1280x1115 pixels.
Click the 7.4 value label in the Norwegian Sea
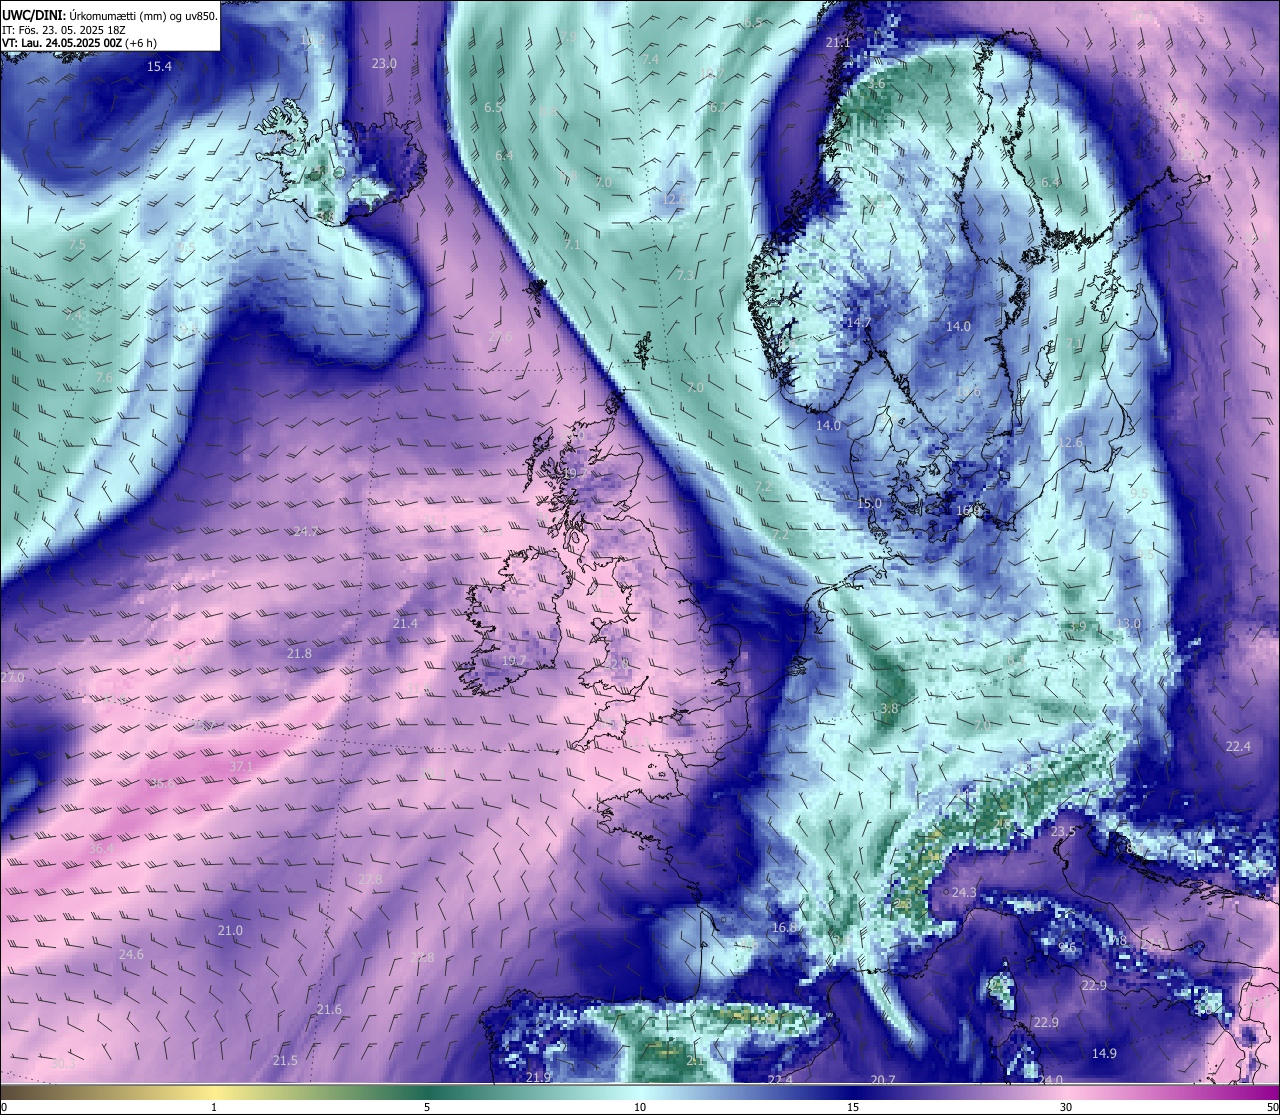click(650, 60)
